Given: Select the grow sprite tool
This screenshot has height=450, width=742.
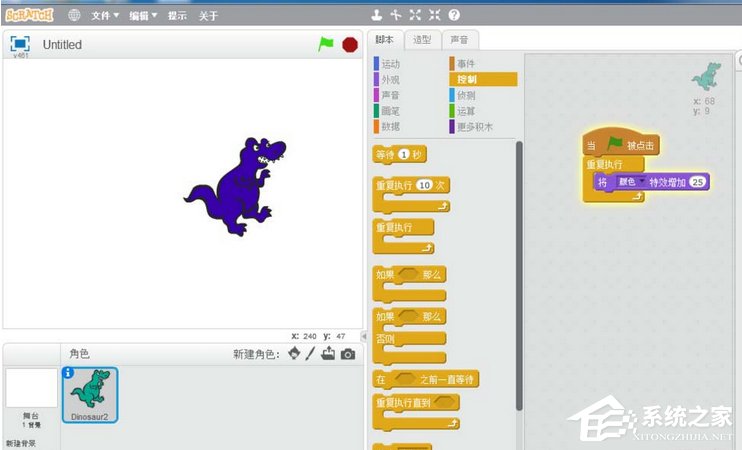Looking at the screenshot, I should click(x=415, y=15).
